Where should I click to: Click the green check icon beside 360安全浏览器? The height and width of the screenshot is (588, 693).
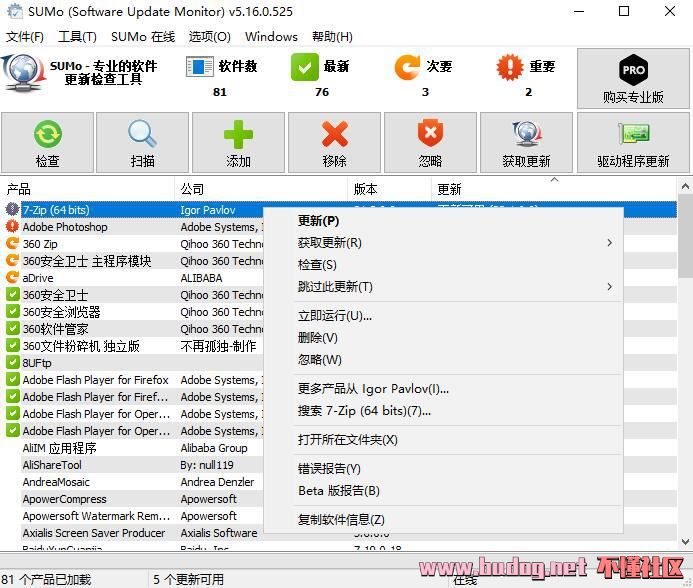pyautogui.click(x=12, y=311)
